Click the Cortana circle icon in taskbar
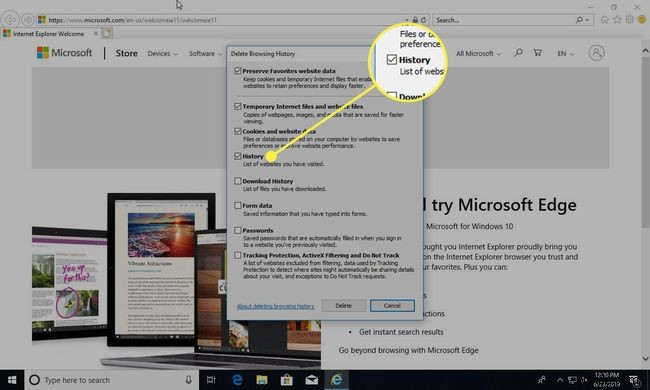Screen dimensions: 650x390 click(35, 380)
